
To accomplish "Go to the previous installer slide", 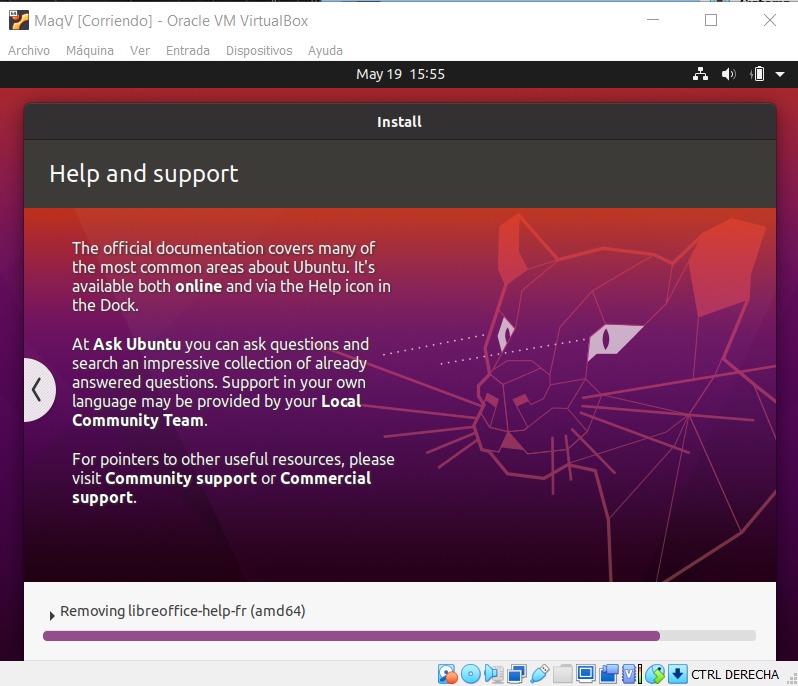I will pos(37,389).
